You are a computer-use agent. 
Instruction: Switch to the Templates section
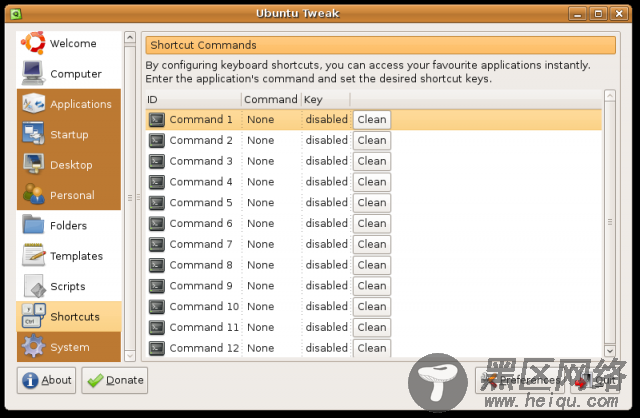(x=76, y=256)
